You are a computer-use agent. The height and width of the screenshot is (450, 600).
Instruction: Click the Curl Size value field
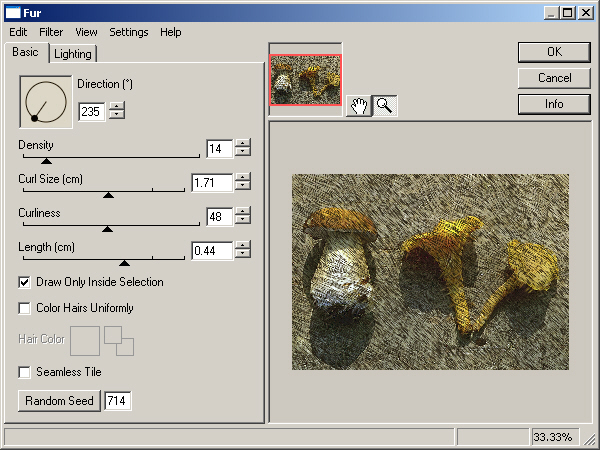(212, 183)
